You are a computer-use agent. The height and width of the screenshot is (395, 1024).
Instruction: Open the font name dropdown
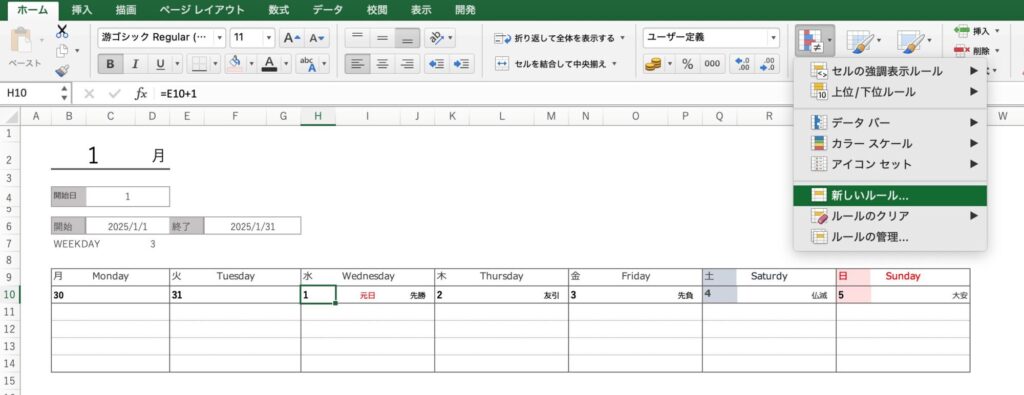pos(219,38)
